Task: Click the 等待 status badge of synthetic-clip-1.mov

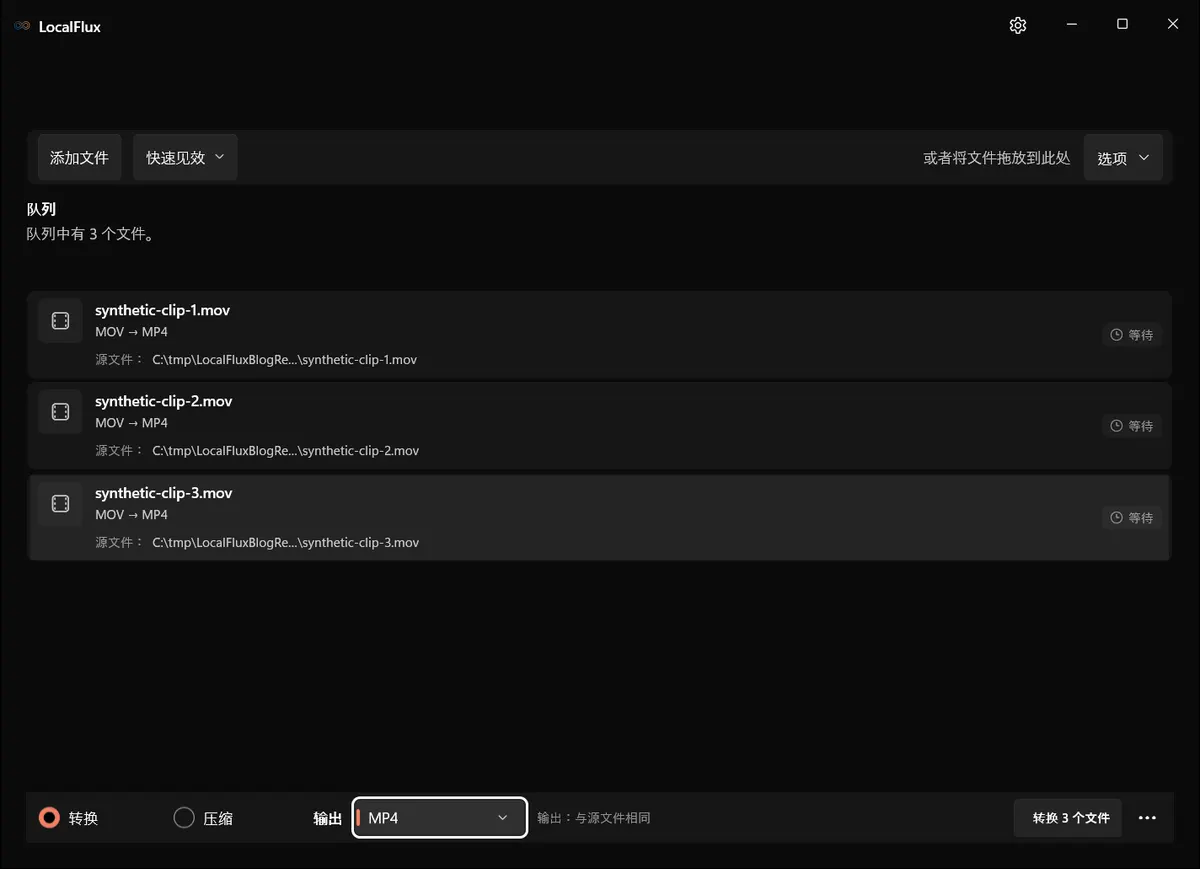Action: (x=1132, y=335)
